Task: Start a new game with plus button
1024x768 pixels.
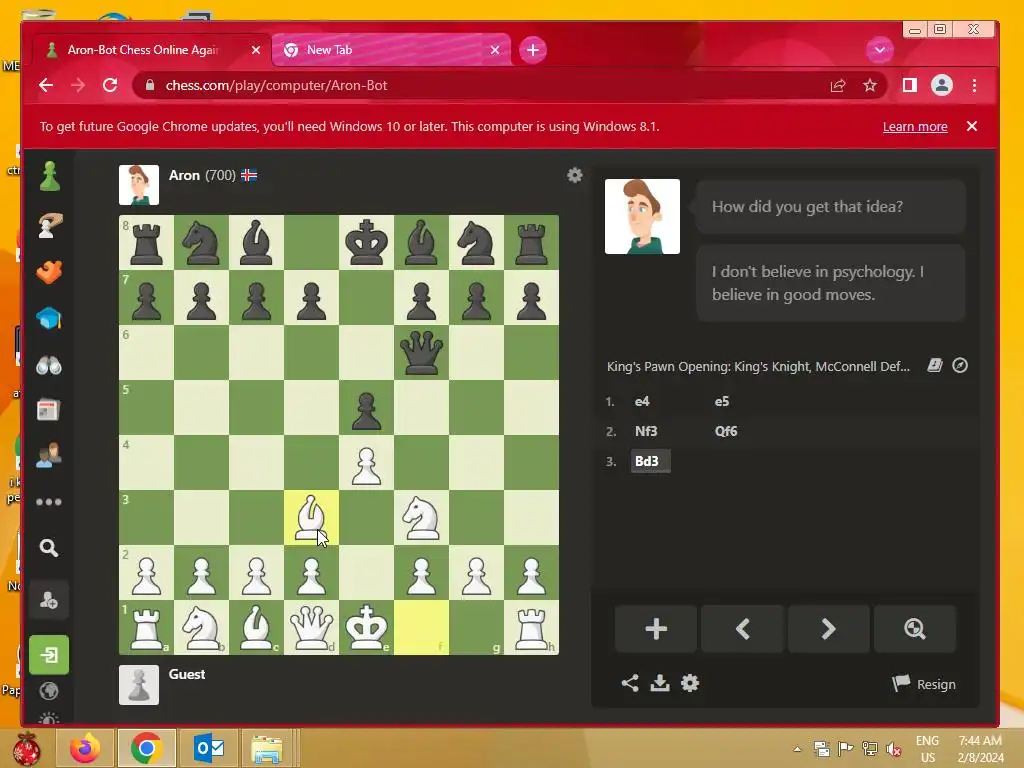Action: [x=656, y=629]
